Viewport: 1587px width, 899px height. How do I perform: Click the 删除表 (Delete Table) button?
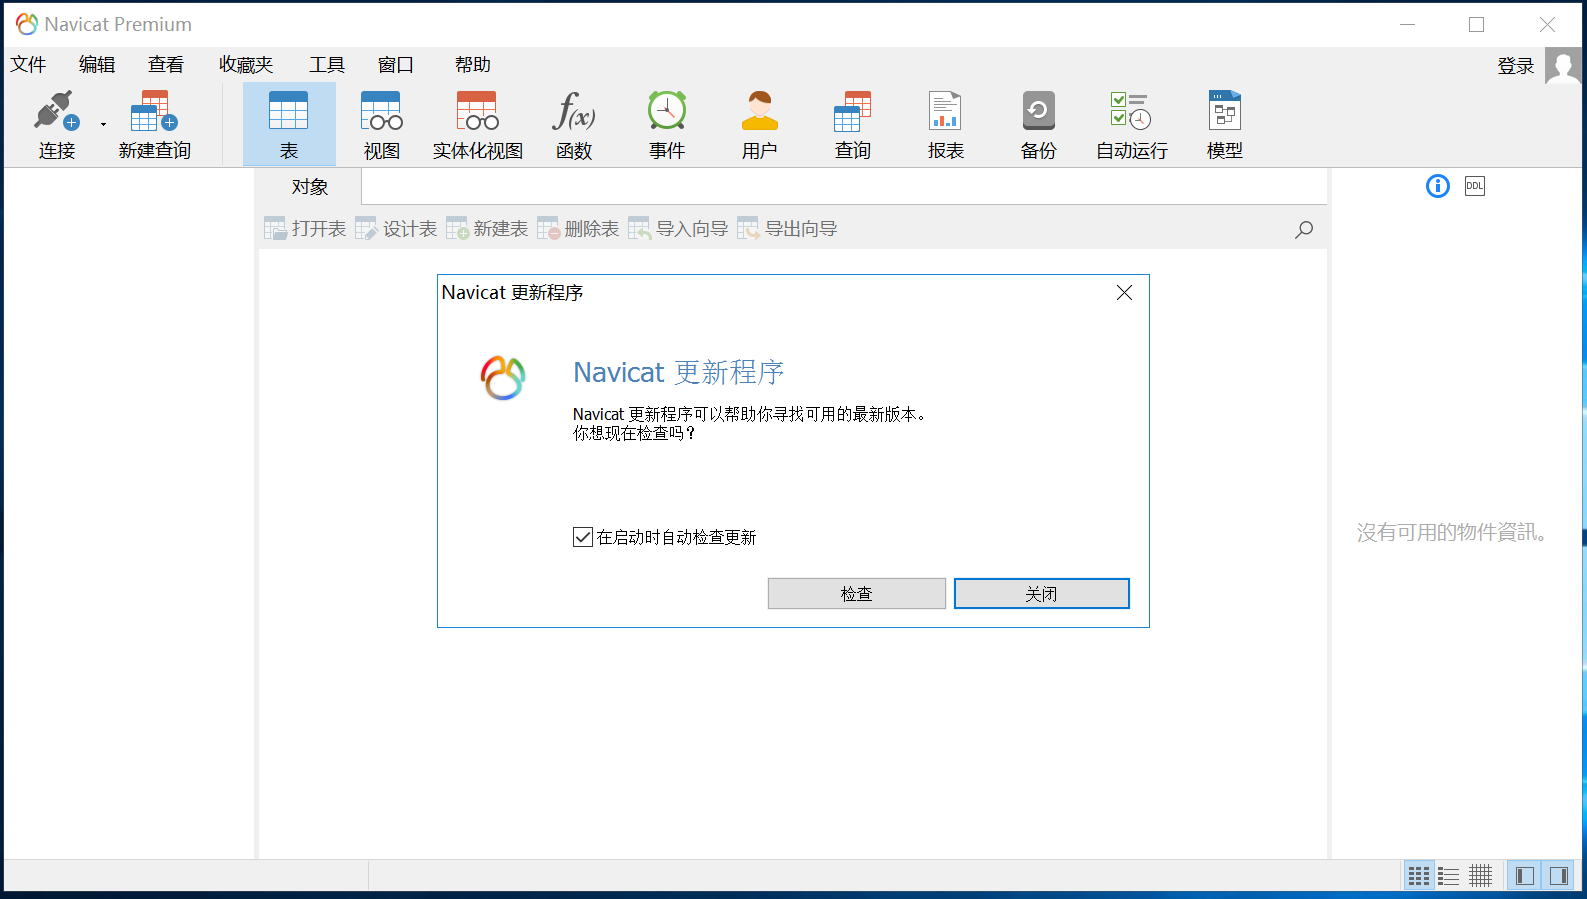click(x=578, y=229)
